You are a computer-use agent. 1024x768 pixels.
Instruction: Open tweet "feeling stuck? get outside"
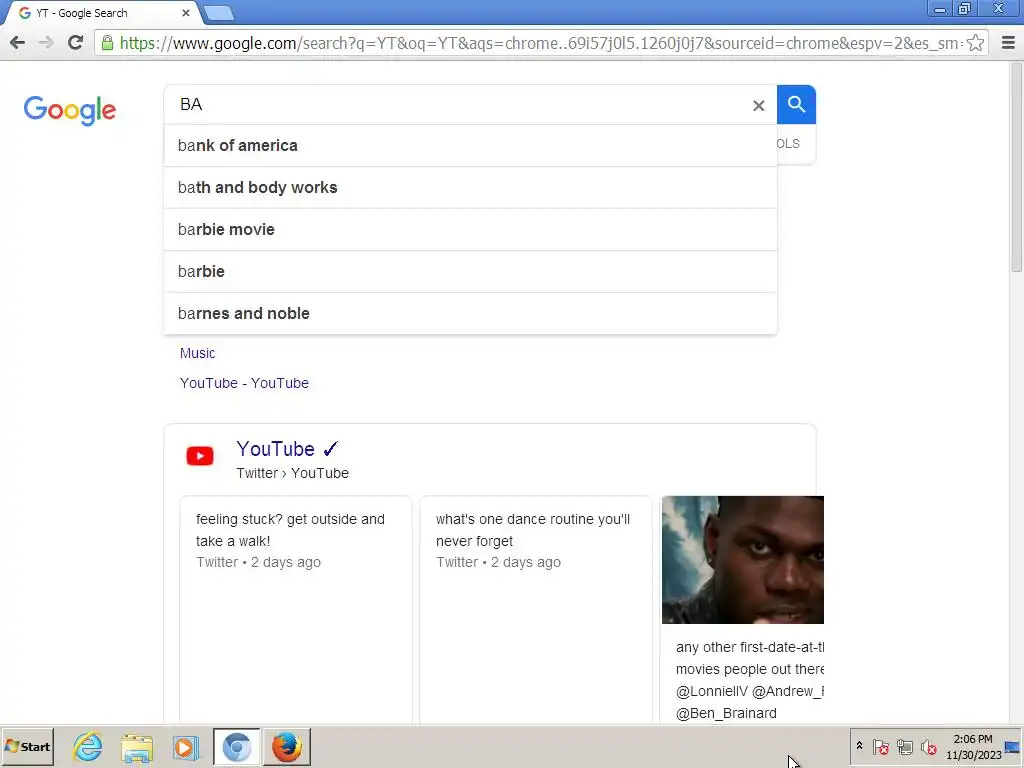(295, 609)
